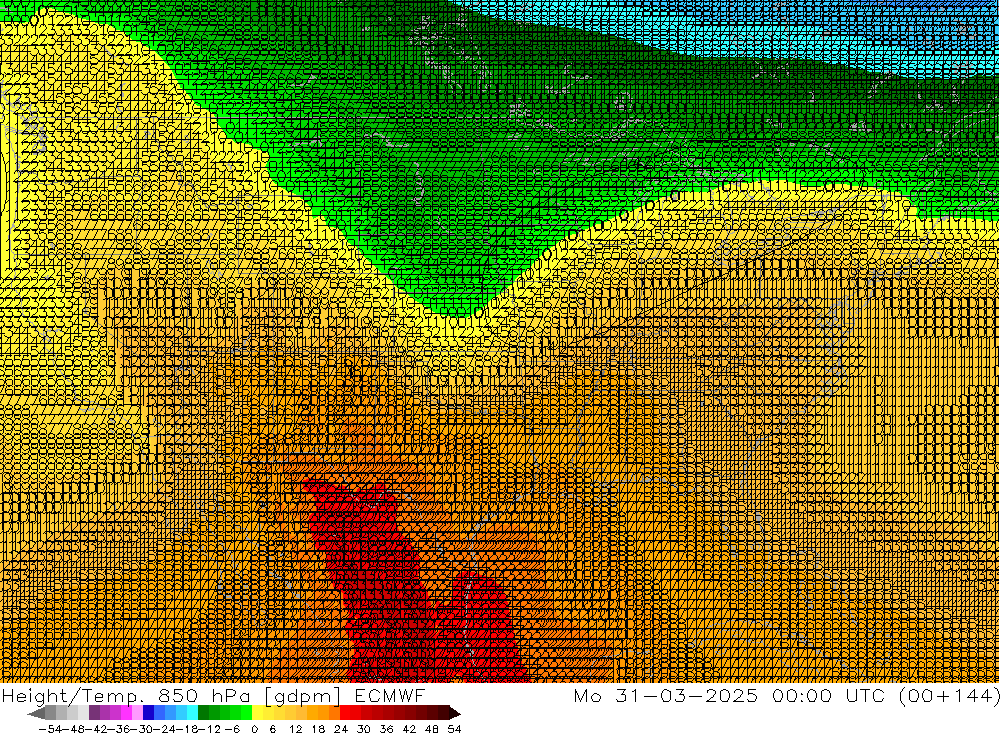
Task: Click the 54 legend value
Action: [454, 729]
